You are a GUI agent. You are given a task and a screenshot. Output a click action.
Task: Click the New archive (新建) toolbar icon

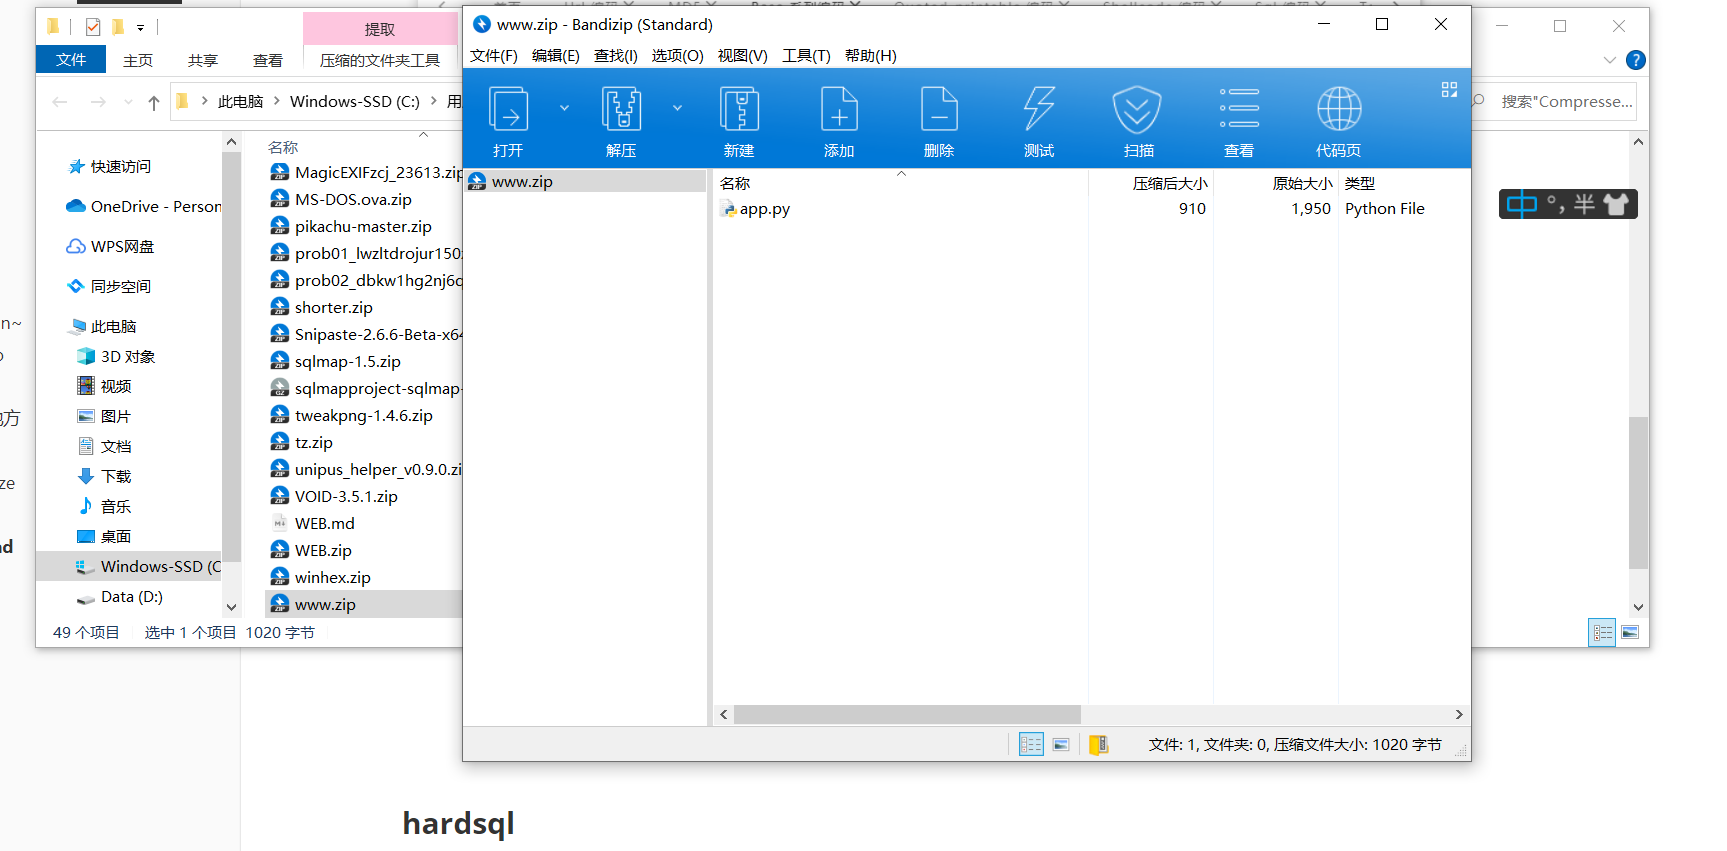tap(739, 120)
